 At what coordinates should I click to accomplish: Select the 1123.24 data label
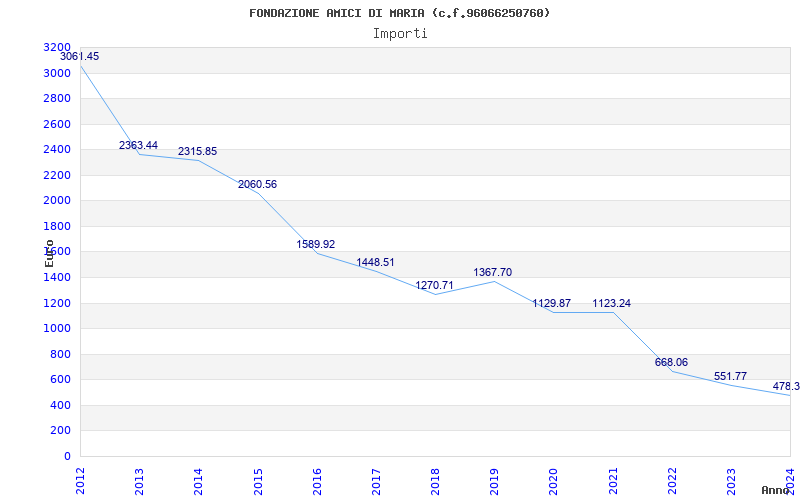[x=611, y=304]
